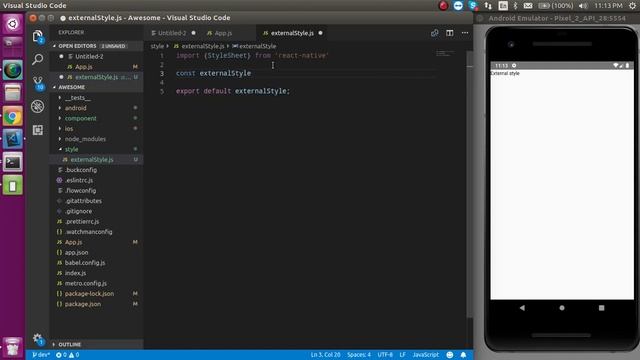Open the package-lock.json file
Viewport: 640px width, 360px height.
tap(96, 293)
